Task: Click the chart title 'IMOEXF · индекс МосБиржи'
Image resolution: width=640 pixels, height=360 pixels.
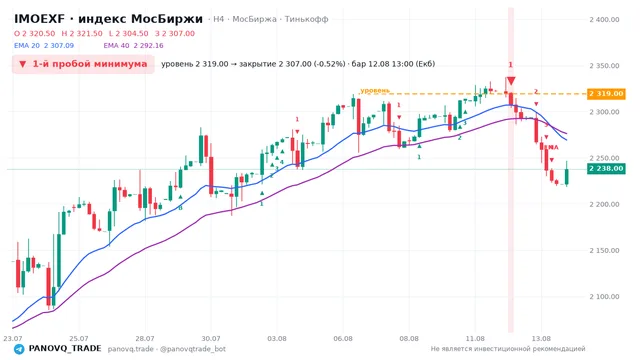Action: [108, 19]
